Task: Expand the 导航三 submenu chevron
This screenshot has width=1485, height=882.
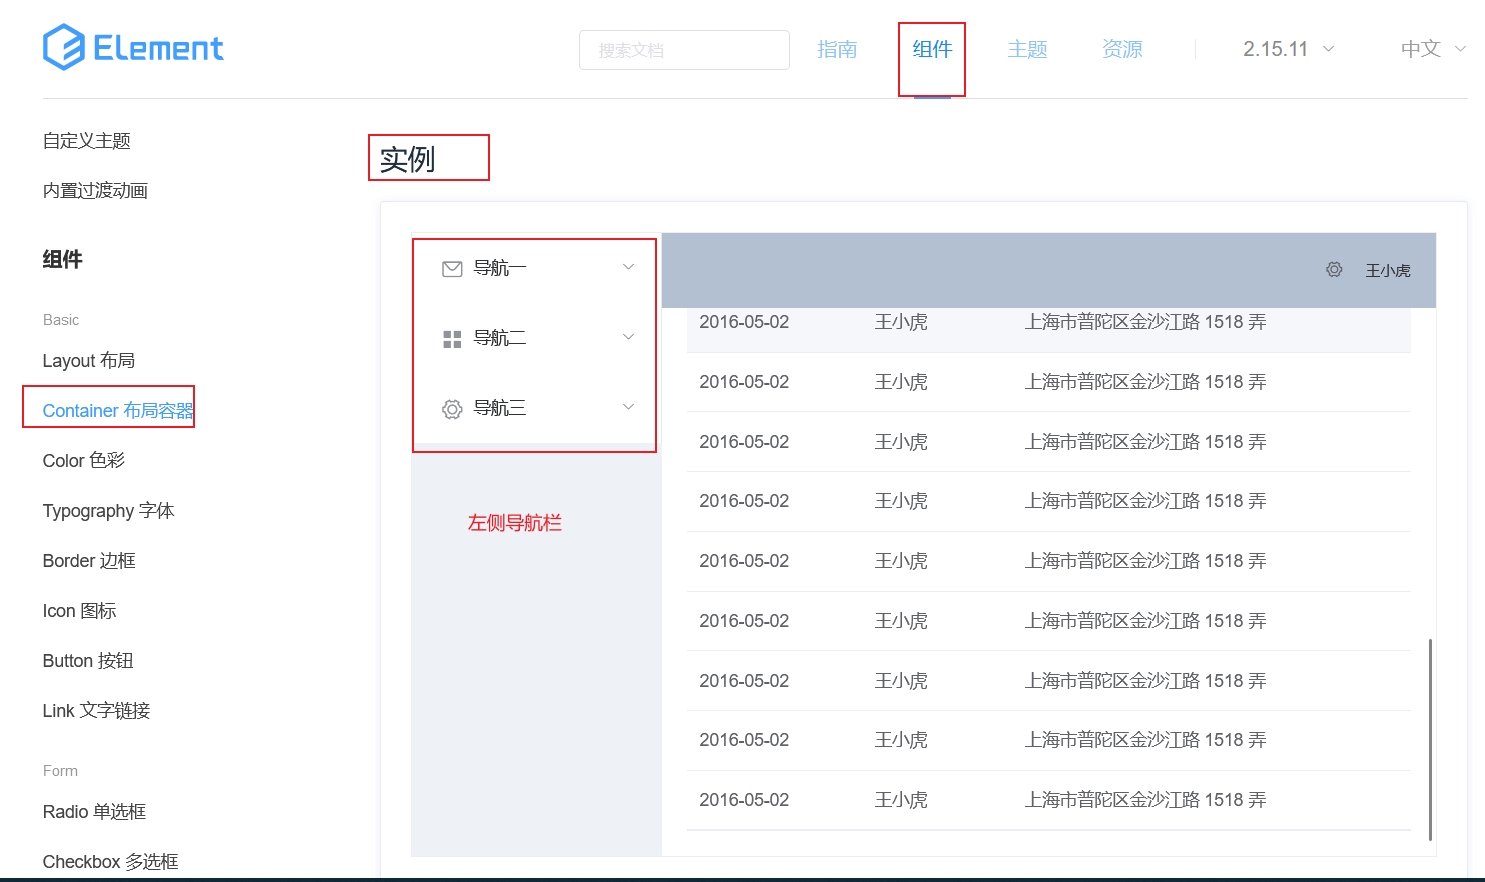Action: tap(628, 407)
